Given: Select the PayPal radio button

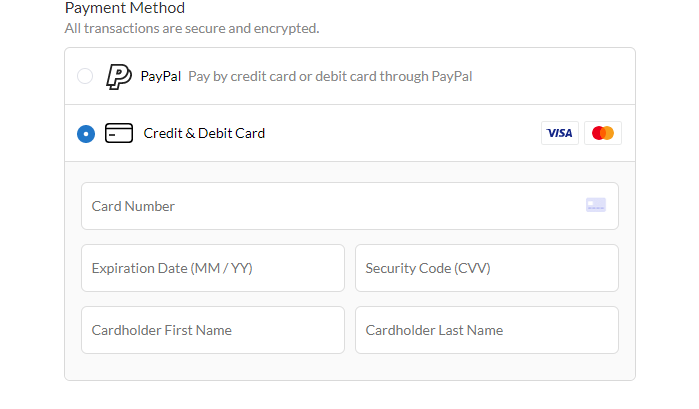Looking at the screenshot, I should point(85,76).
